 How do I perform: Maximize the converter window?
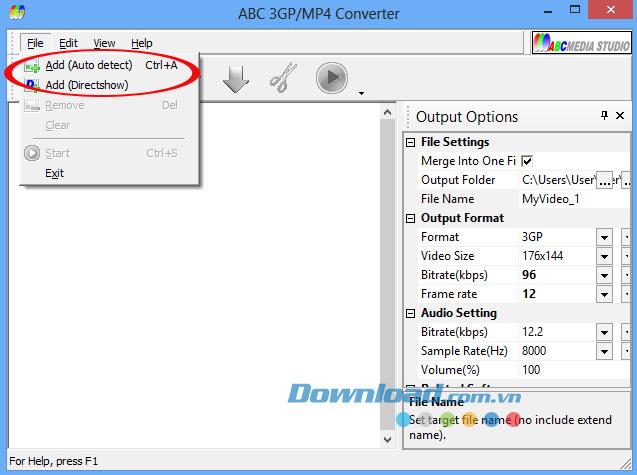[575, 10]
